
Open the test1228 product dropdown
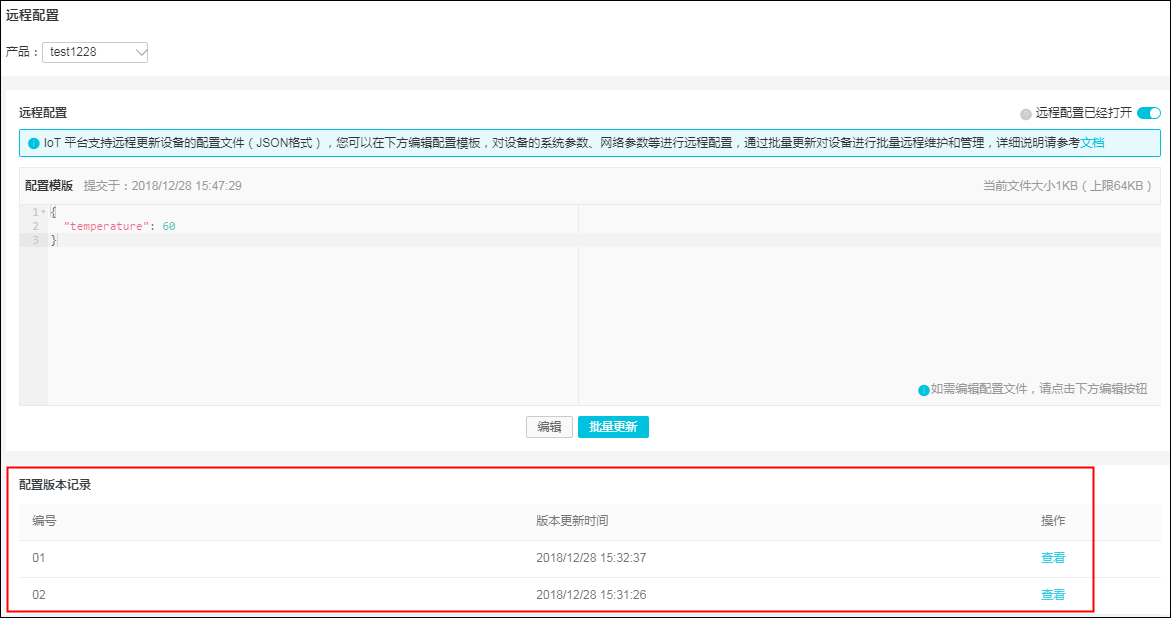coord(95,52)
